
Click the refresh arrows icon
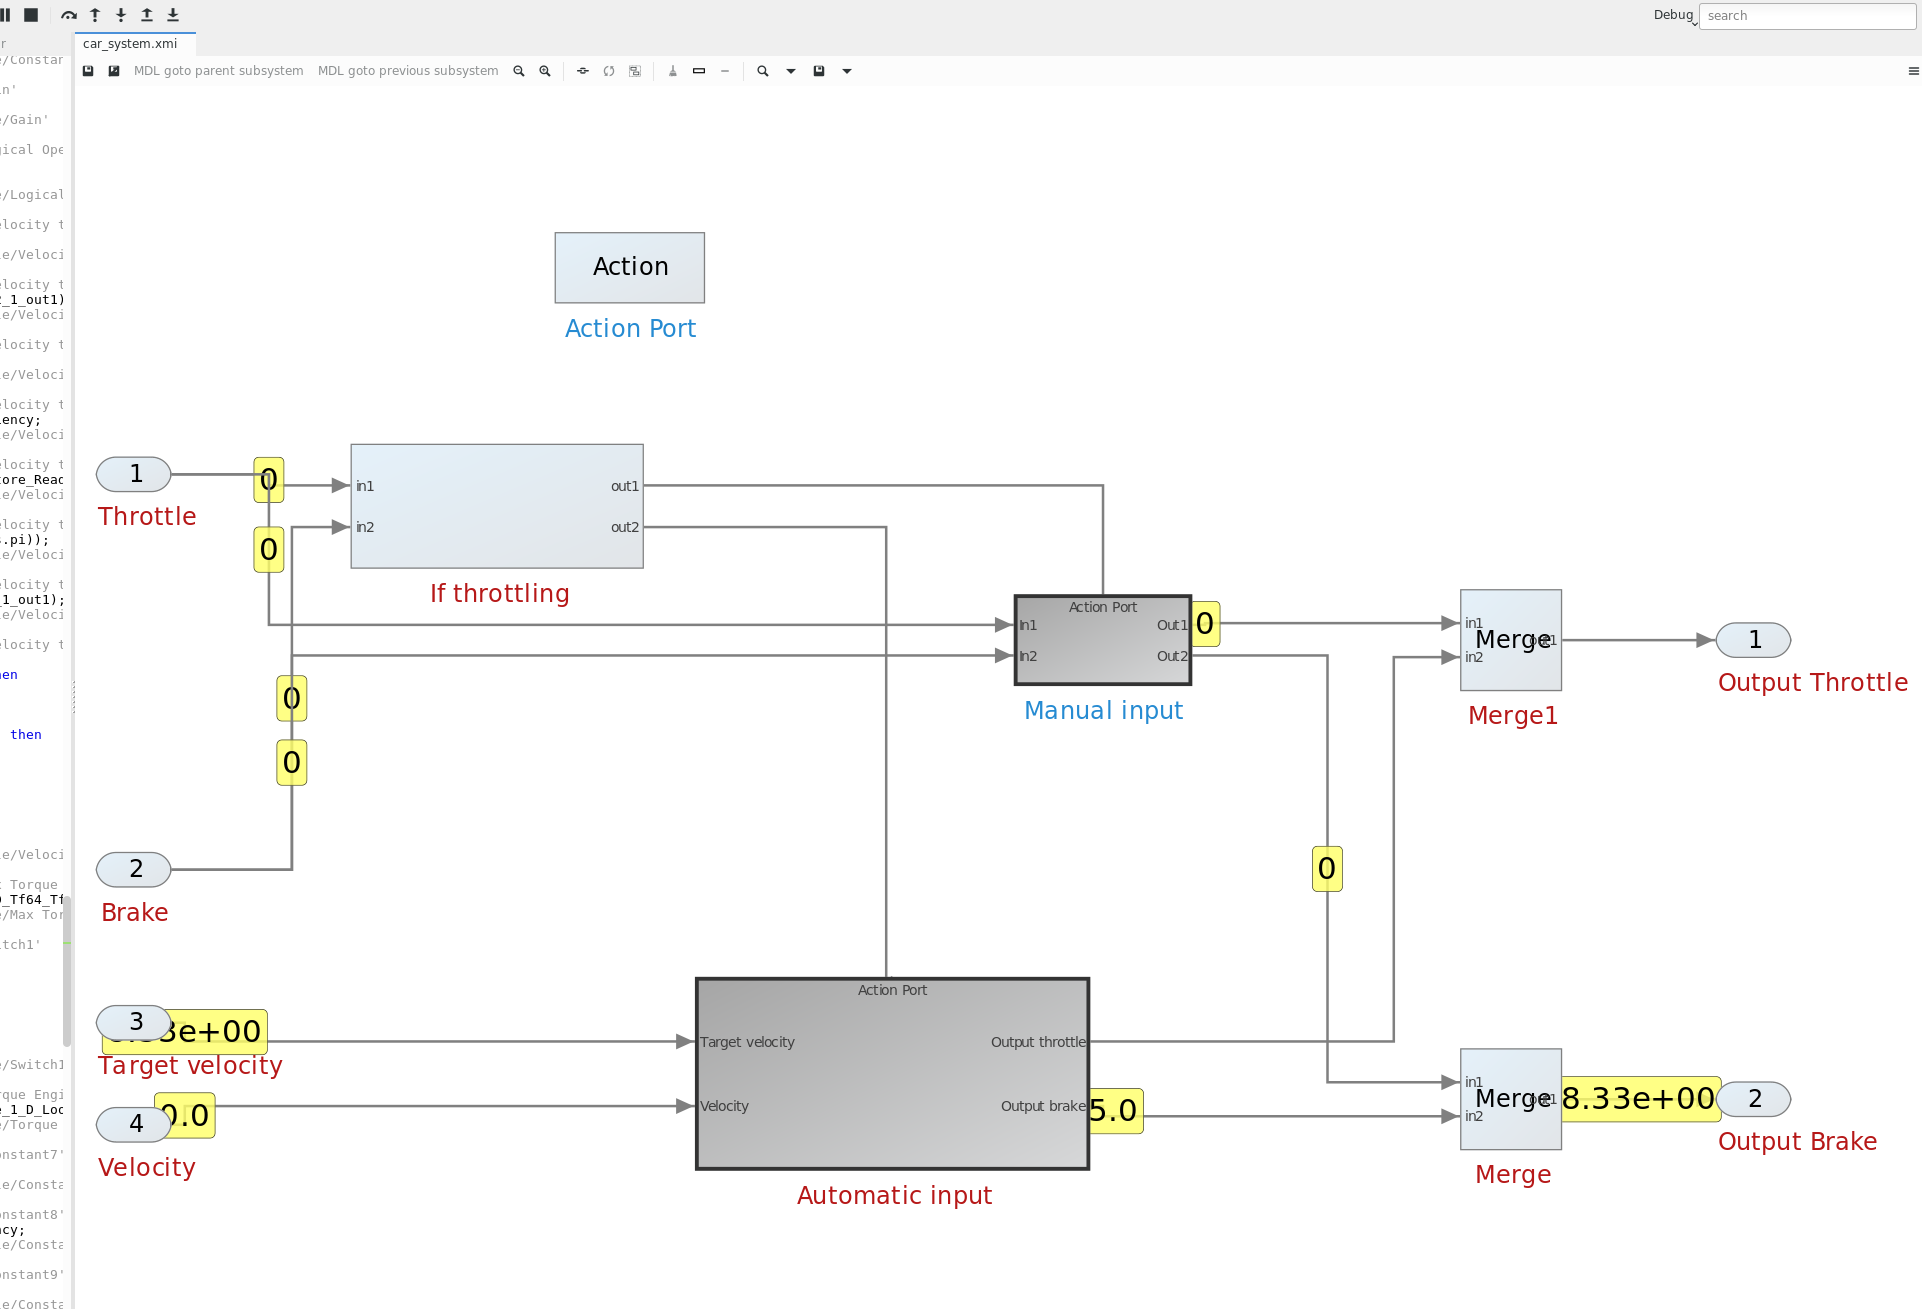coord(609,71)
